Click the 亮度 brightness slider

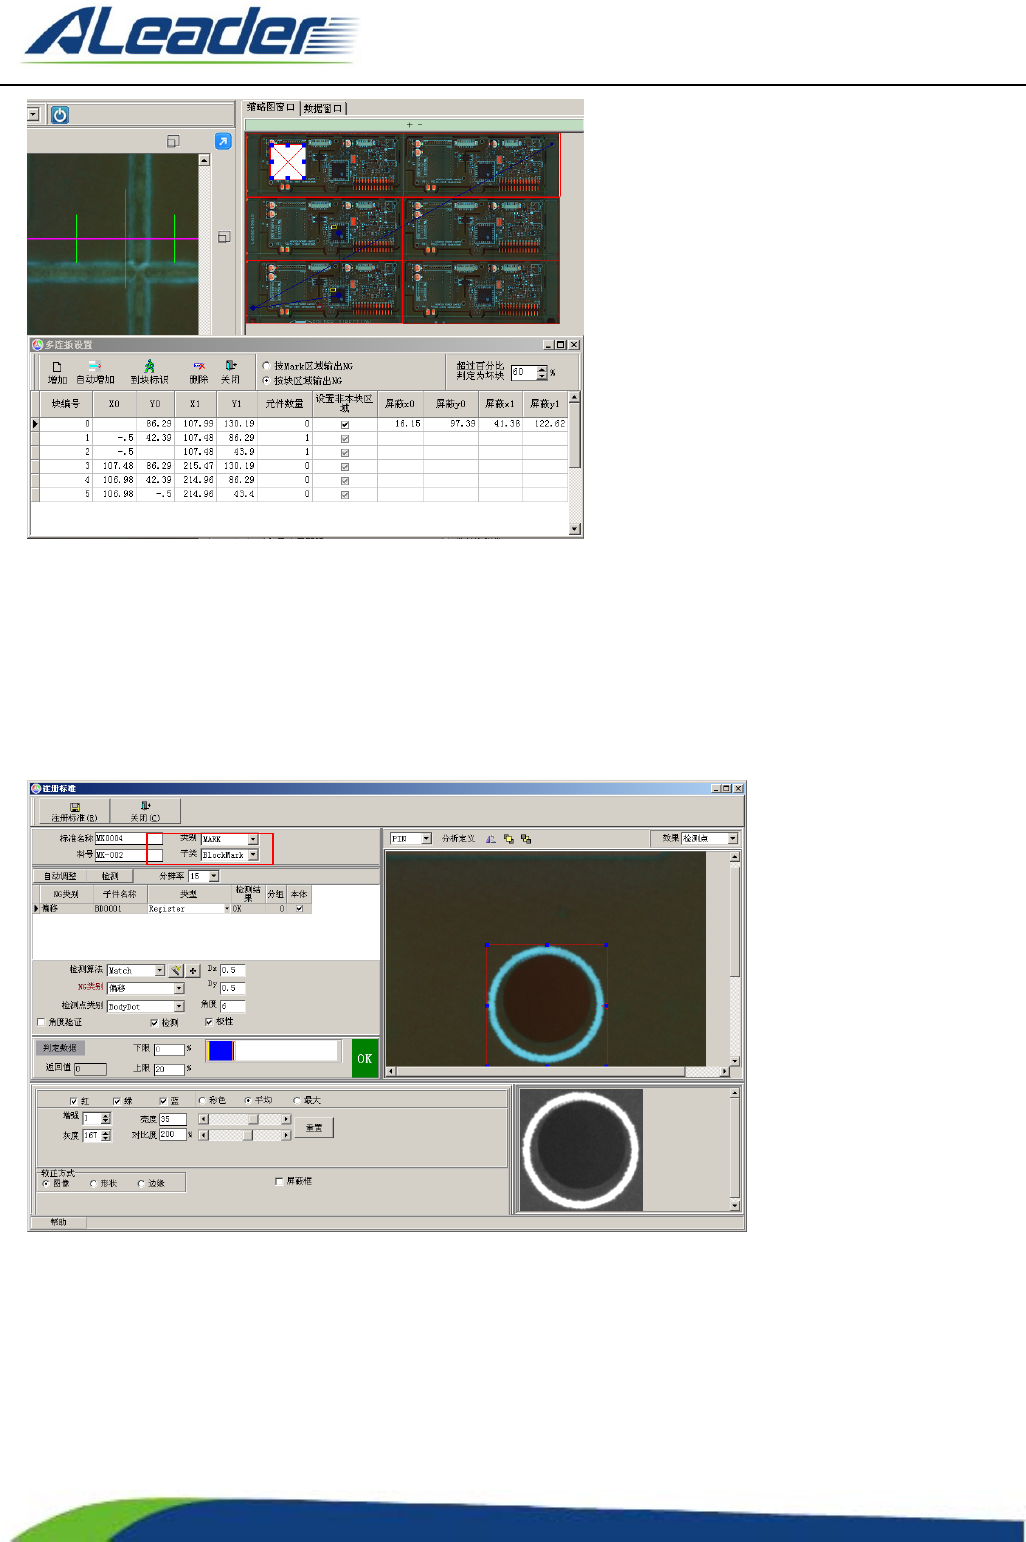tap(245, 1120)
